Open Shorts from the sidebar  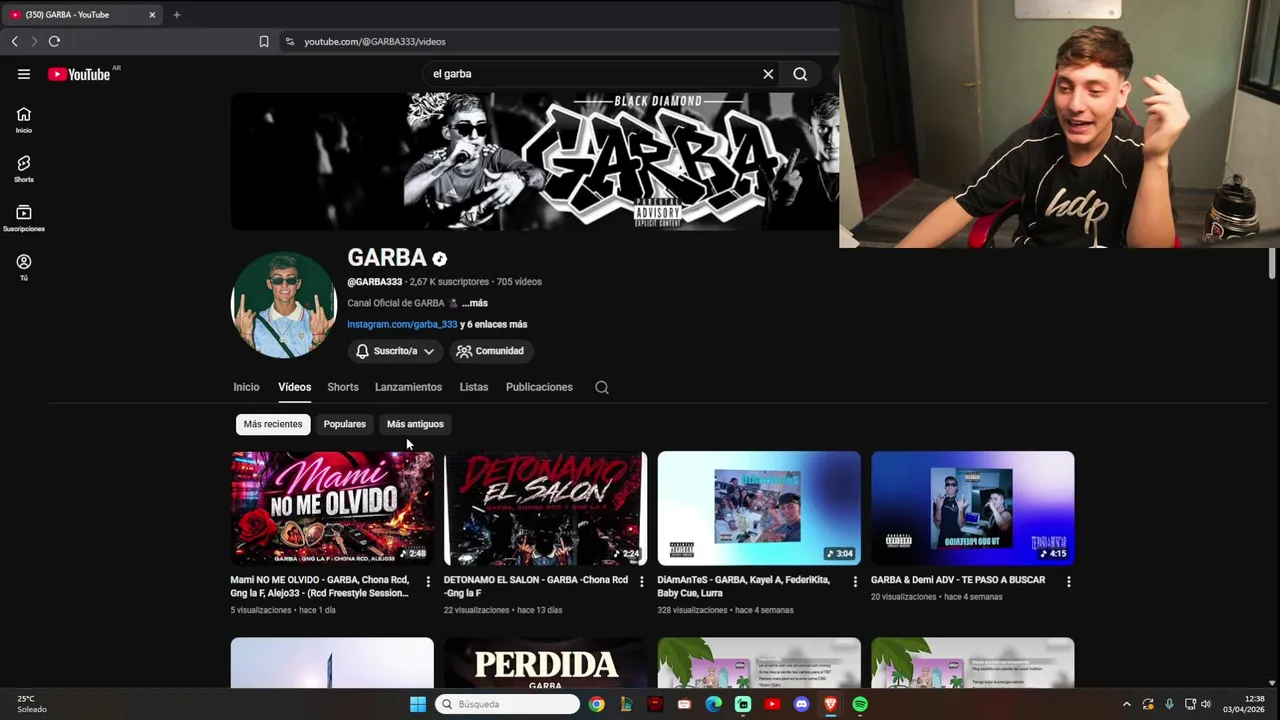click(24, 169)
